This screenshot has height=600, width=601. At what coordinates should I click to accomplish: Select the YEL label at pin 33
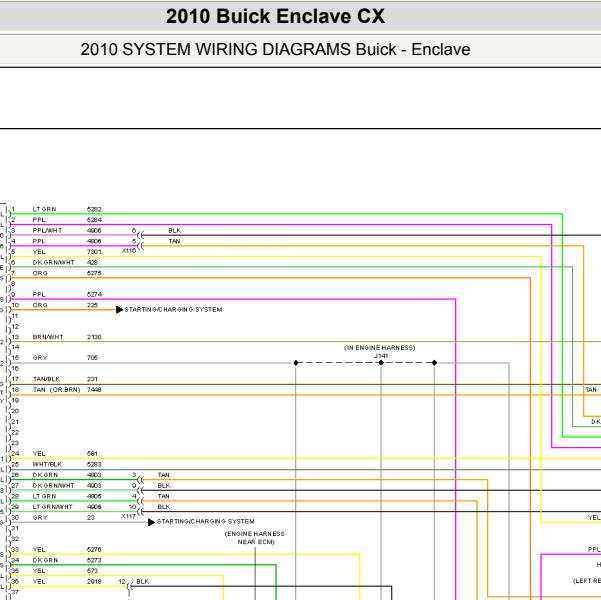pos(39,550)
